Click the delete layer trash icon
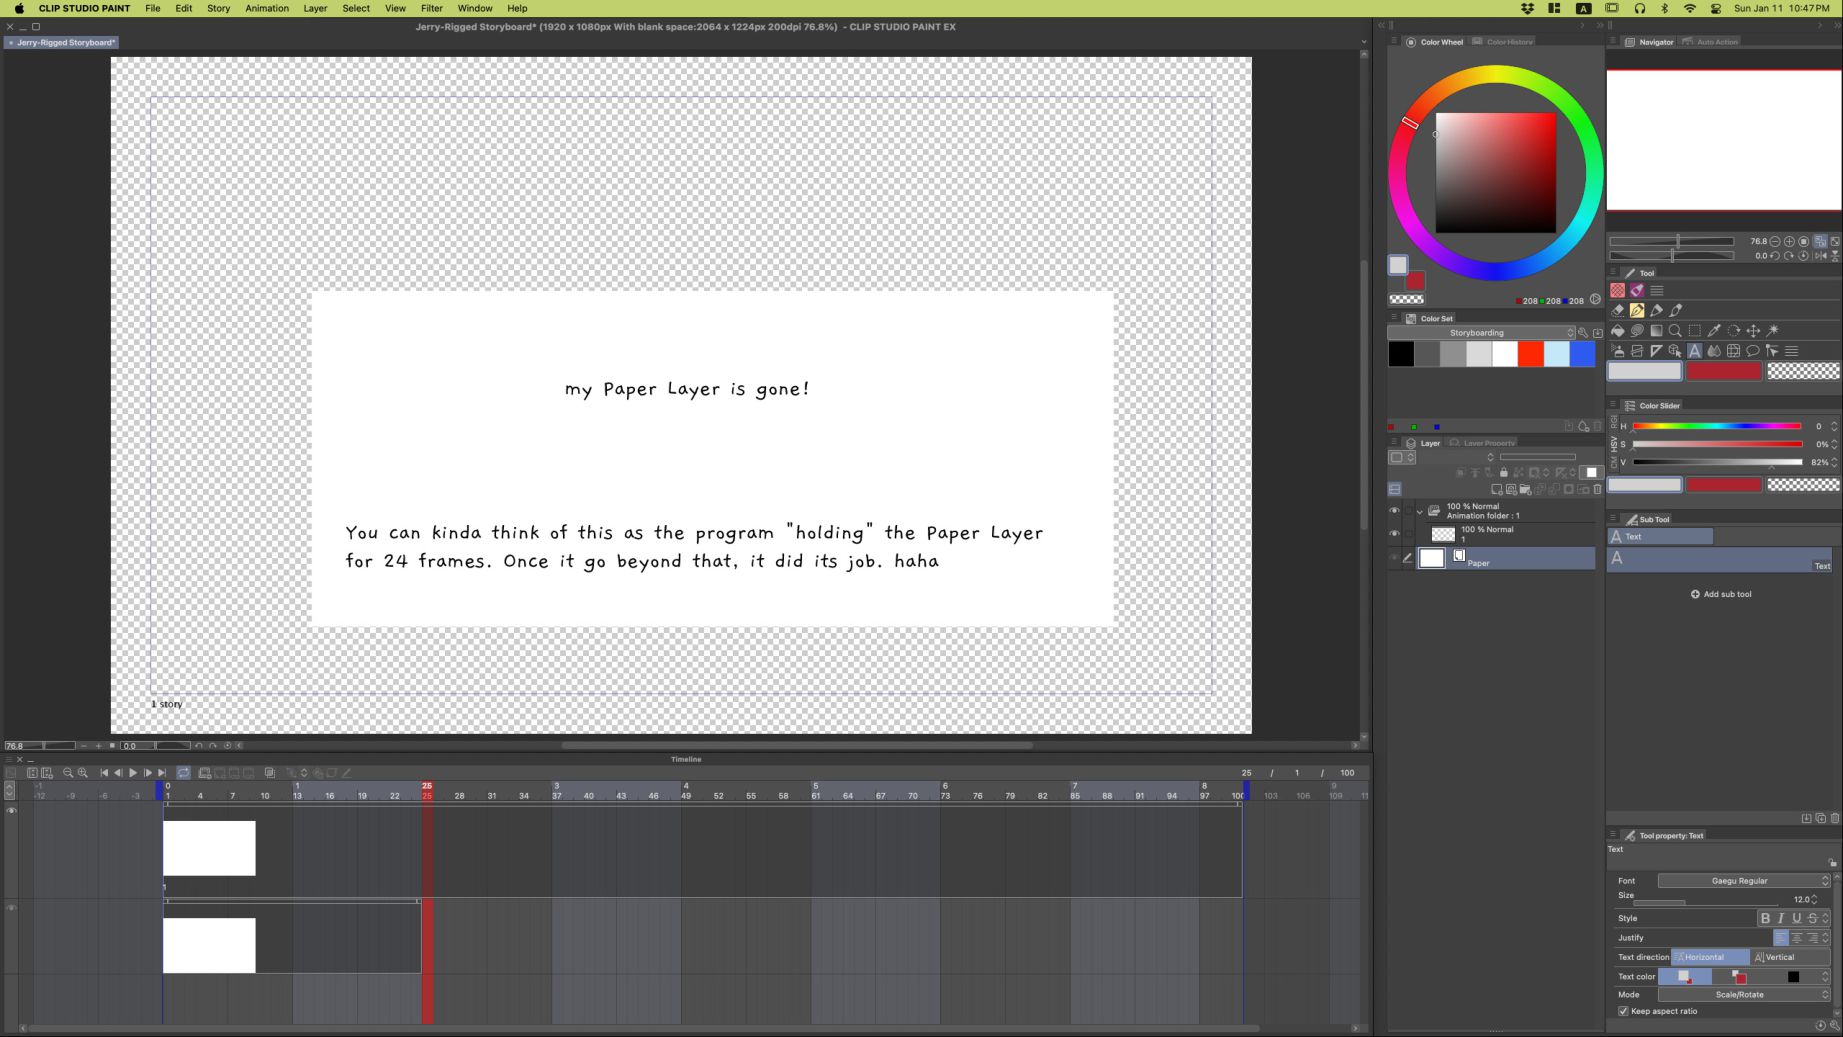 pos(1597,489)
